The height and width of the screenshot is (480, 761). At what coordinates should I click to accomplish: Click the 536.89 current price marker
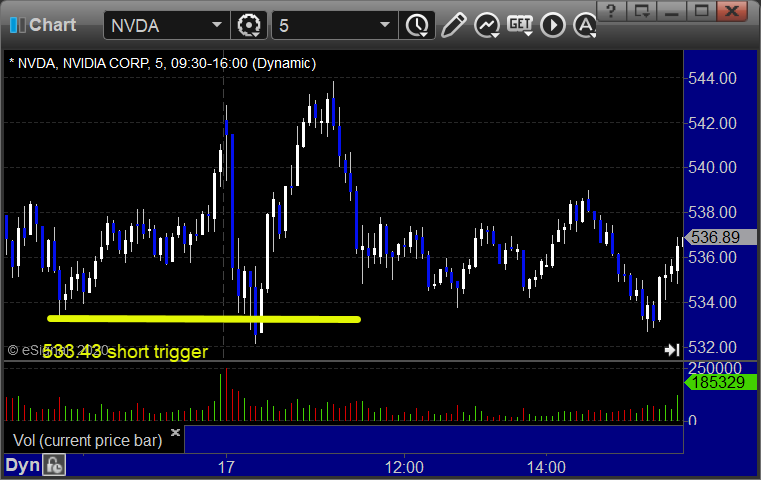(x=720, y=237)
